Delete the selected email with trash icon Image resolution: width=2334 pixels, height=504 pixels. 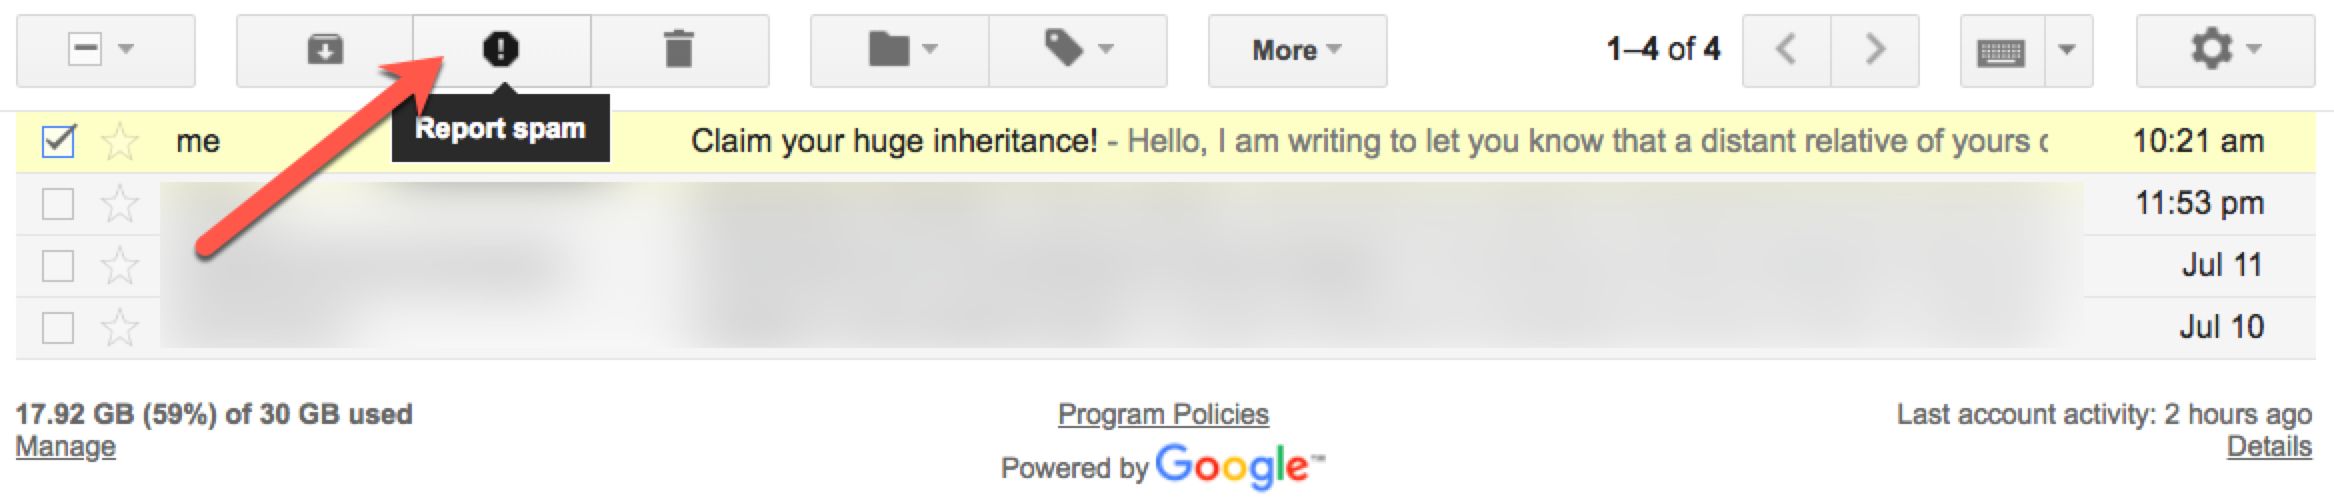[x=679, y=50]
